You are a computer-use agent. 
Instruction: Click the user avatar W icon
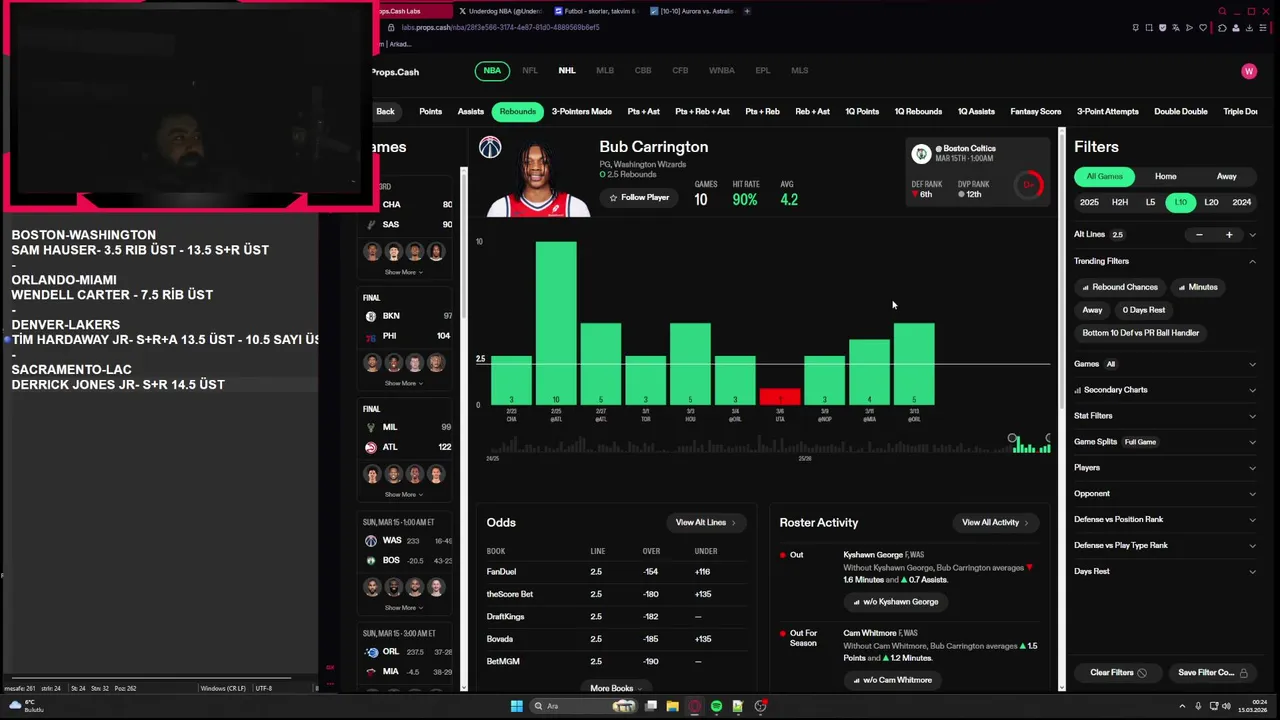1248,71
